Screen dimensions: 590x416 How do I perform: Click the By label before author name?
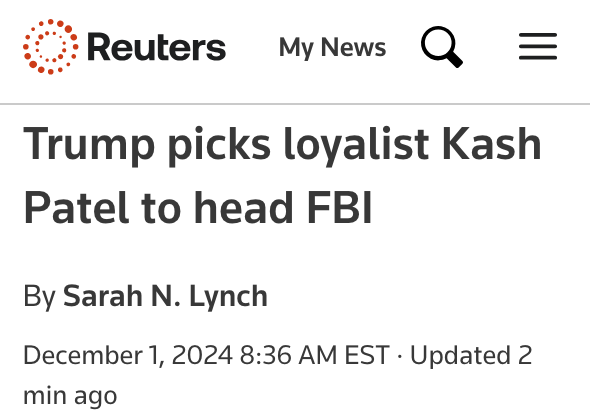coord(40,298)
